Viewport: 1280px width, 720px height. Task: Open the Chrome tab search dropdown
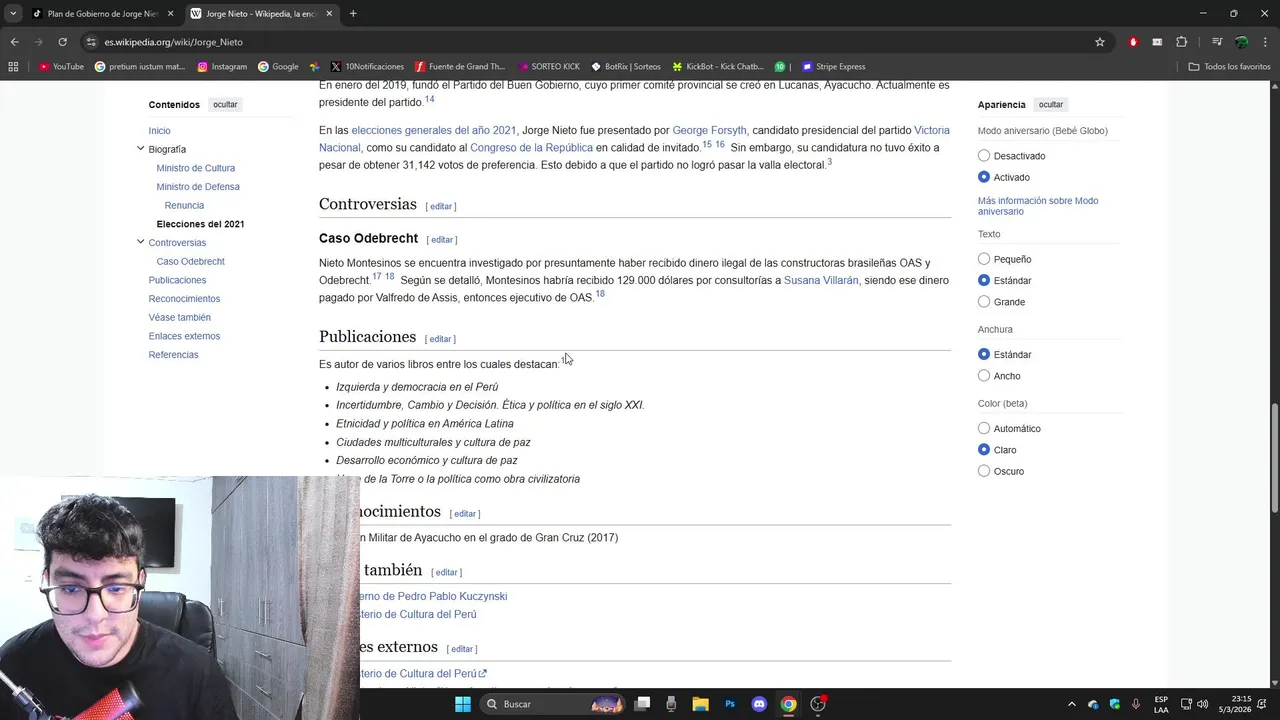(13, 13)
